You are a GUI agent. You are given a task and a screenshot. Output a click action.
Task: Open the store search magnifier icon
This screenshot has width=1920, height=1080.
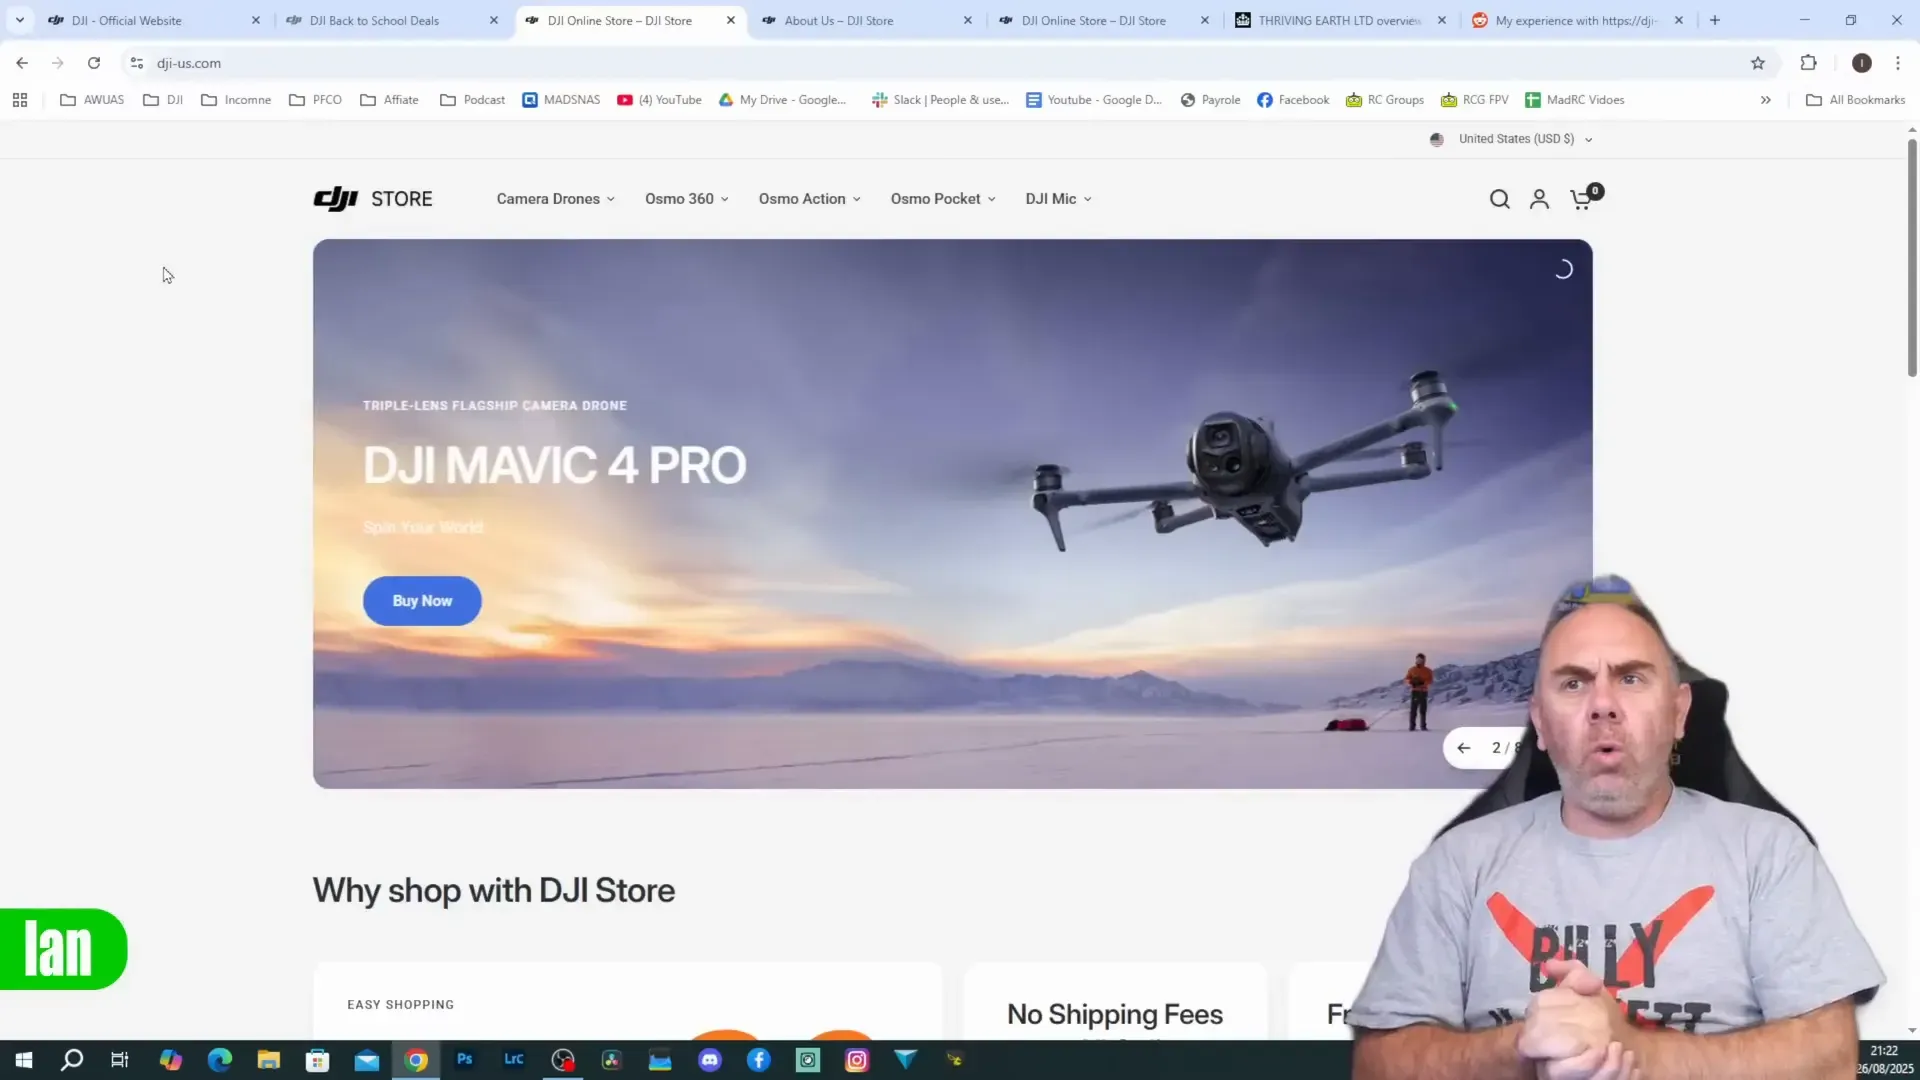1499,199
